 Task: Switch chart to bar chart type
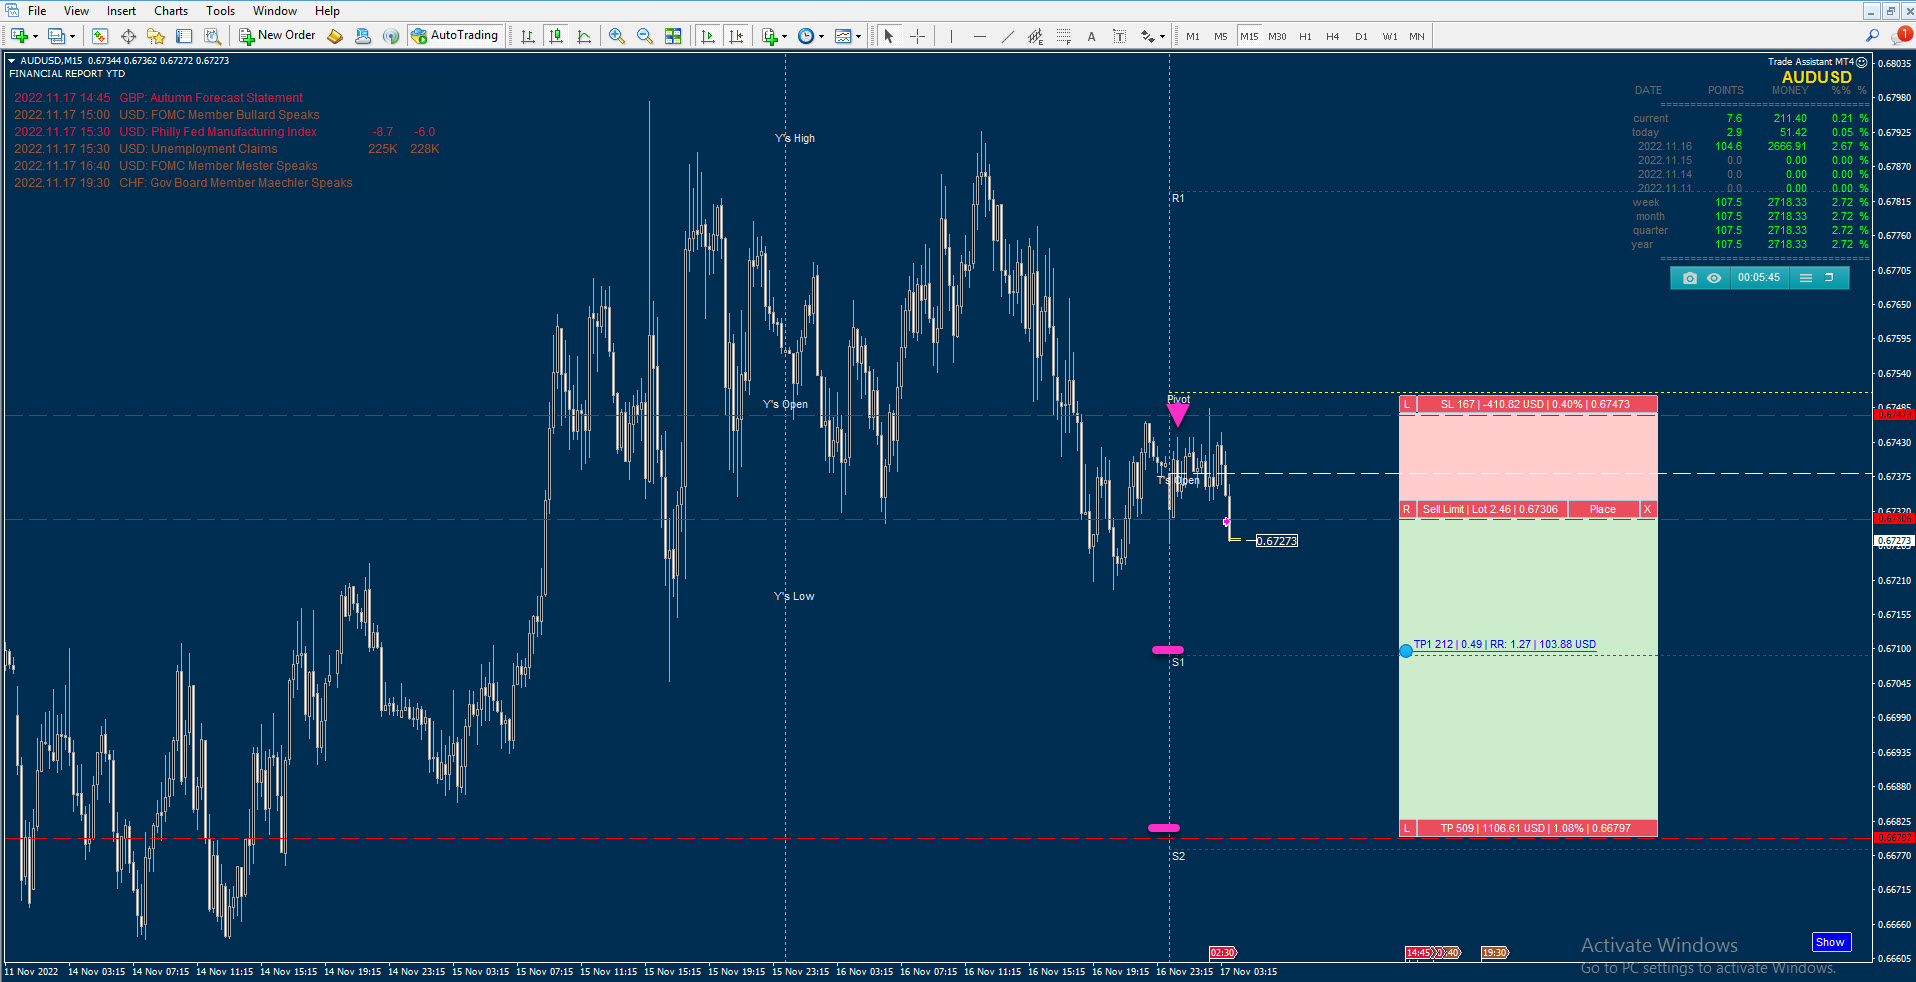(x=528, y=36)
